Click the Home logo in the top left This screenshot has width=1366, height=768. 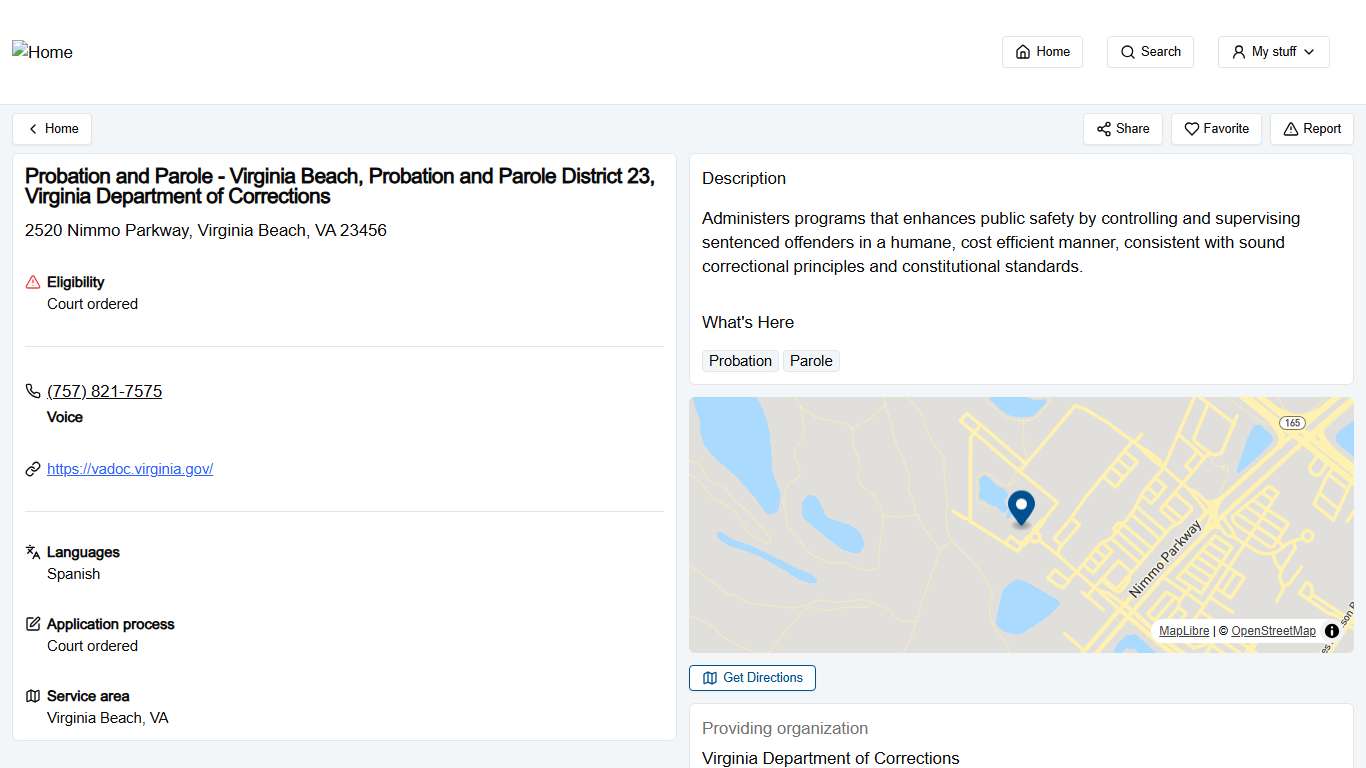[42, 51]
